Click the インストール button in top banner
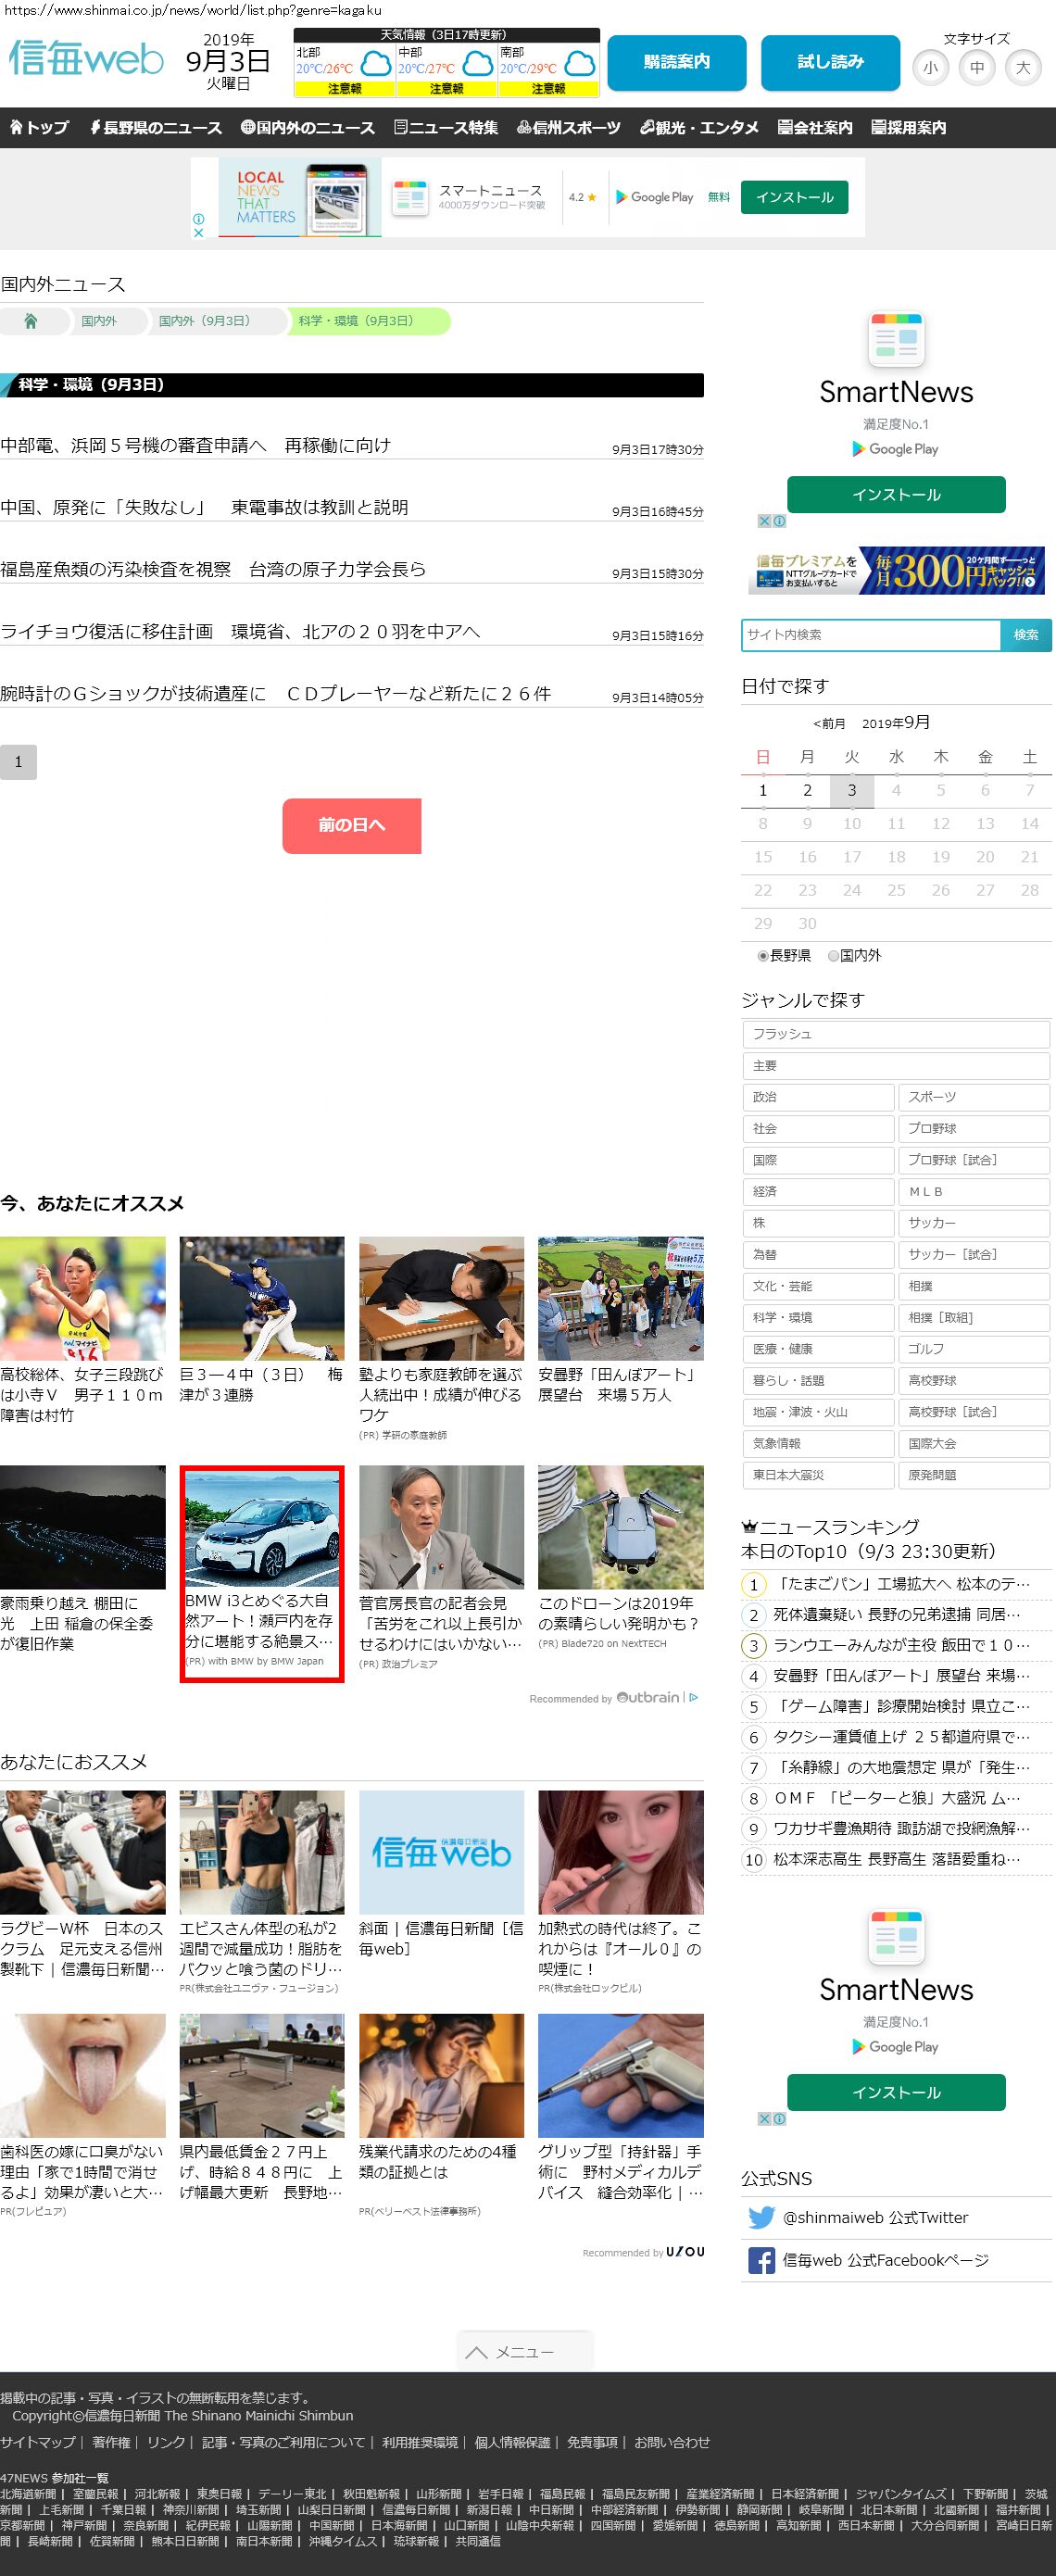Screen dimensions: 1056x2576 point(794,197)
